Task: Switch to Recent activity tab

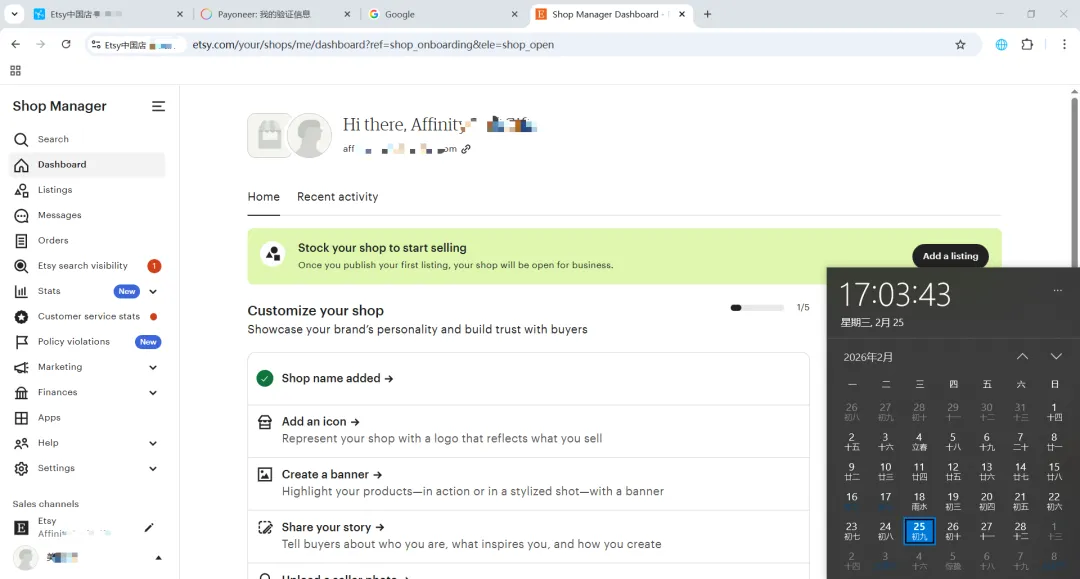Action: coord(338,197)
